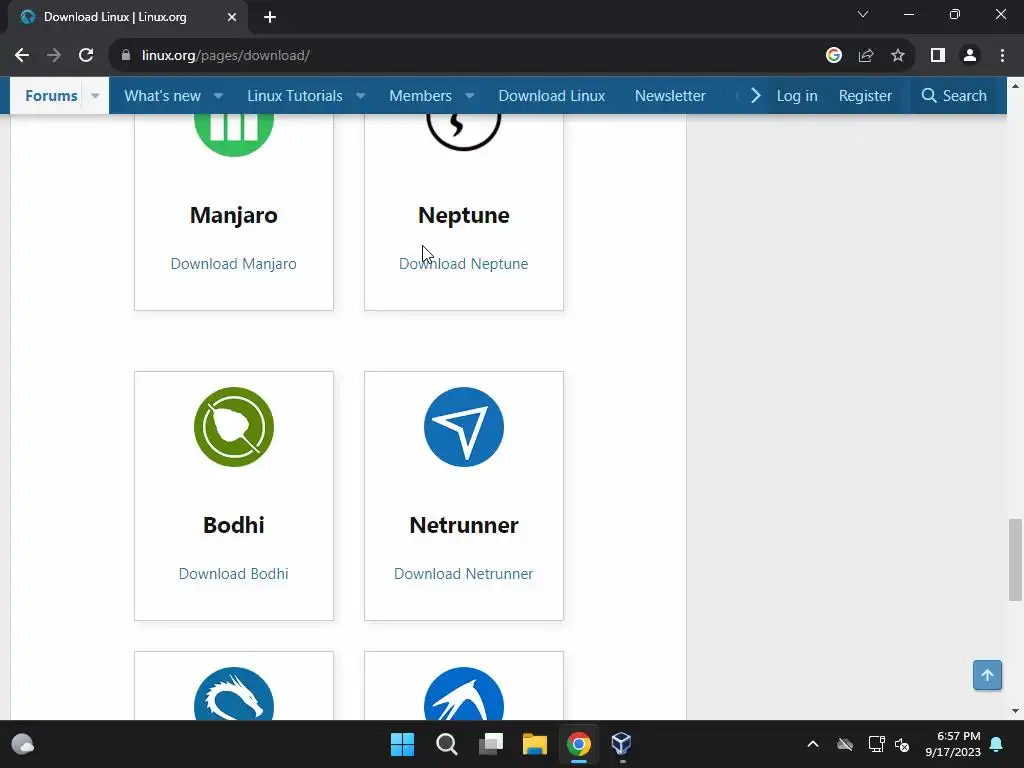Show hidden system tray icons

click(x=813, y=744)
